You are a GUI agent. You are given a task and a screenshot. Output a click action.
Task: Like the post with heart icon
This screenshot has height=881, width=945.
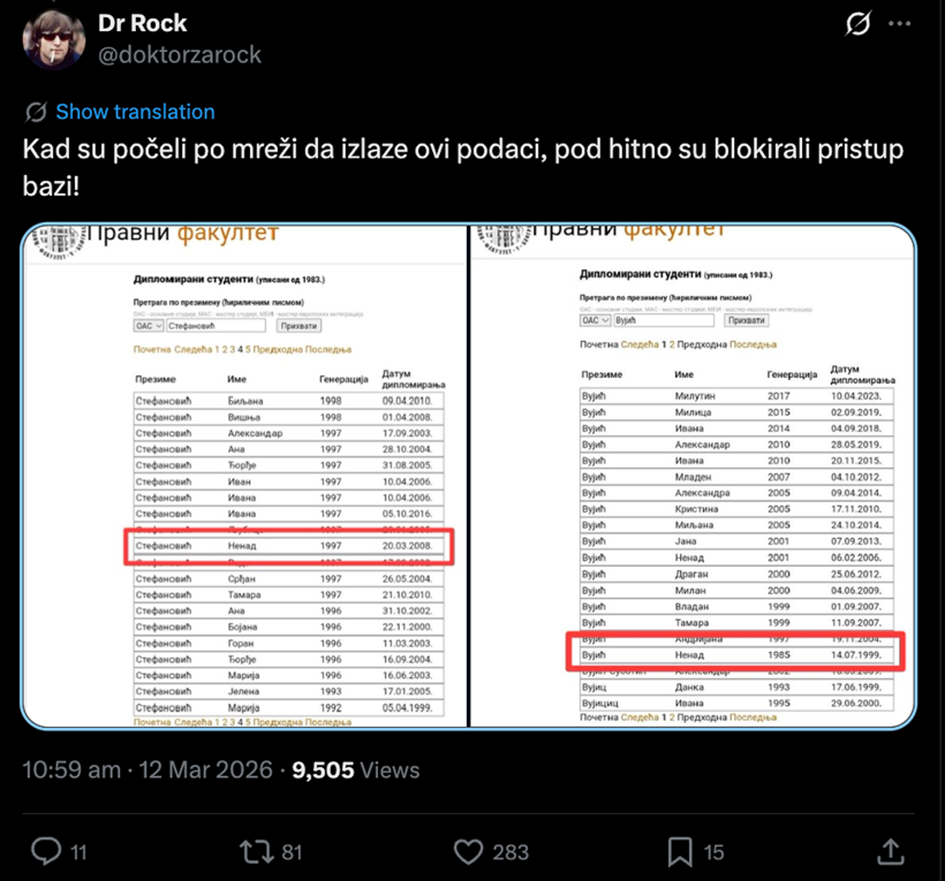pyautogui.click(x=468, y=851)
